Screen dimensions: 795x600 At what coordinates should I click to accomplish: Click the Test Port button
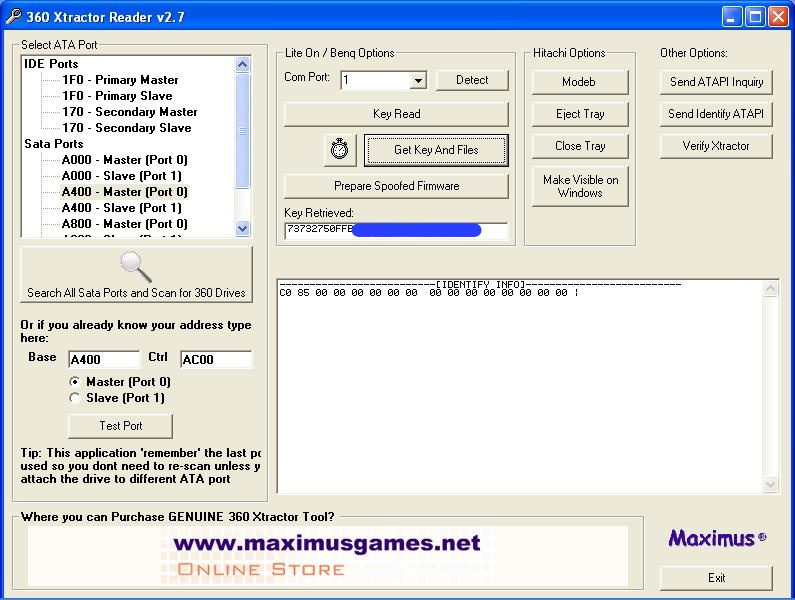tap(121, 426)
